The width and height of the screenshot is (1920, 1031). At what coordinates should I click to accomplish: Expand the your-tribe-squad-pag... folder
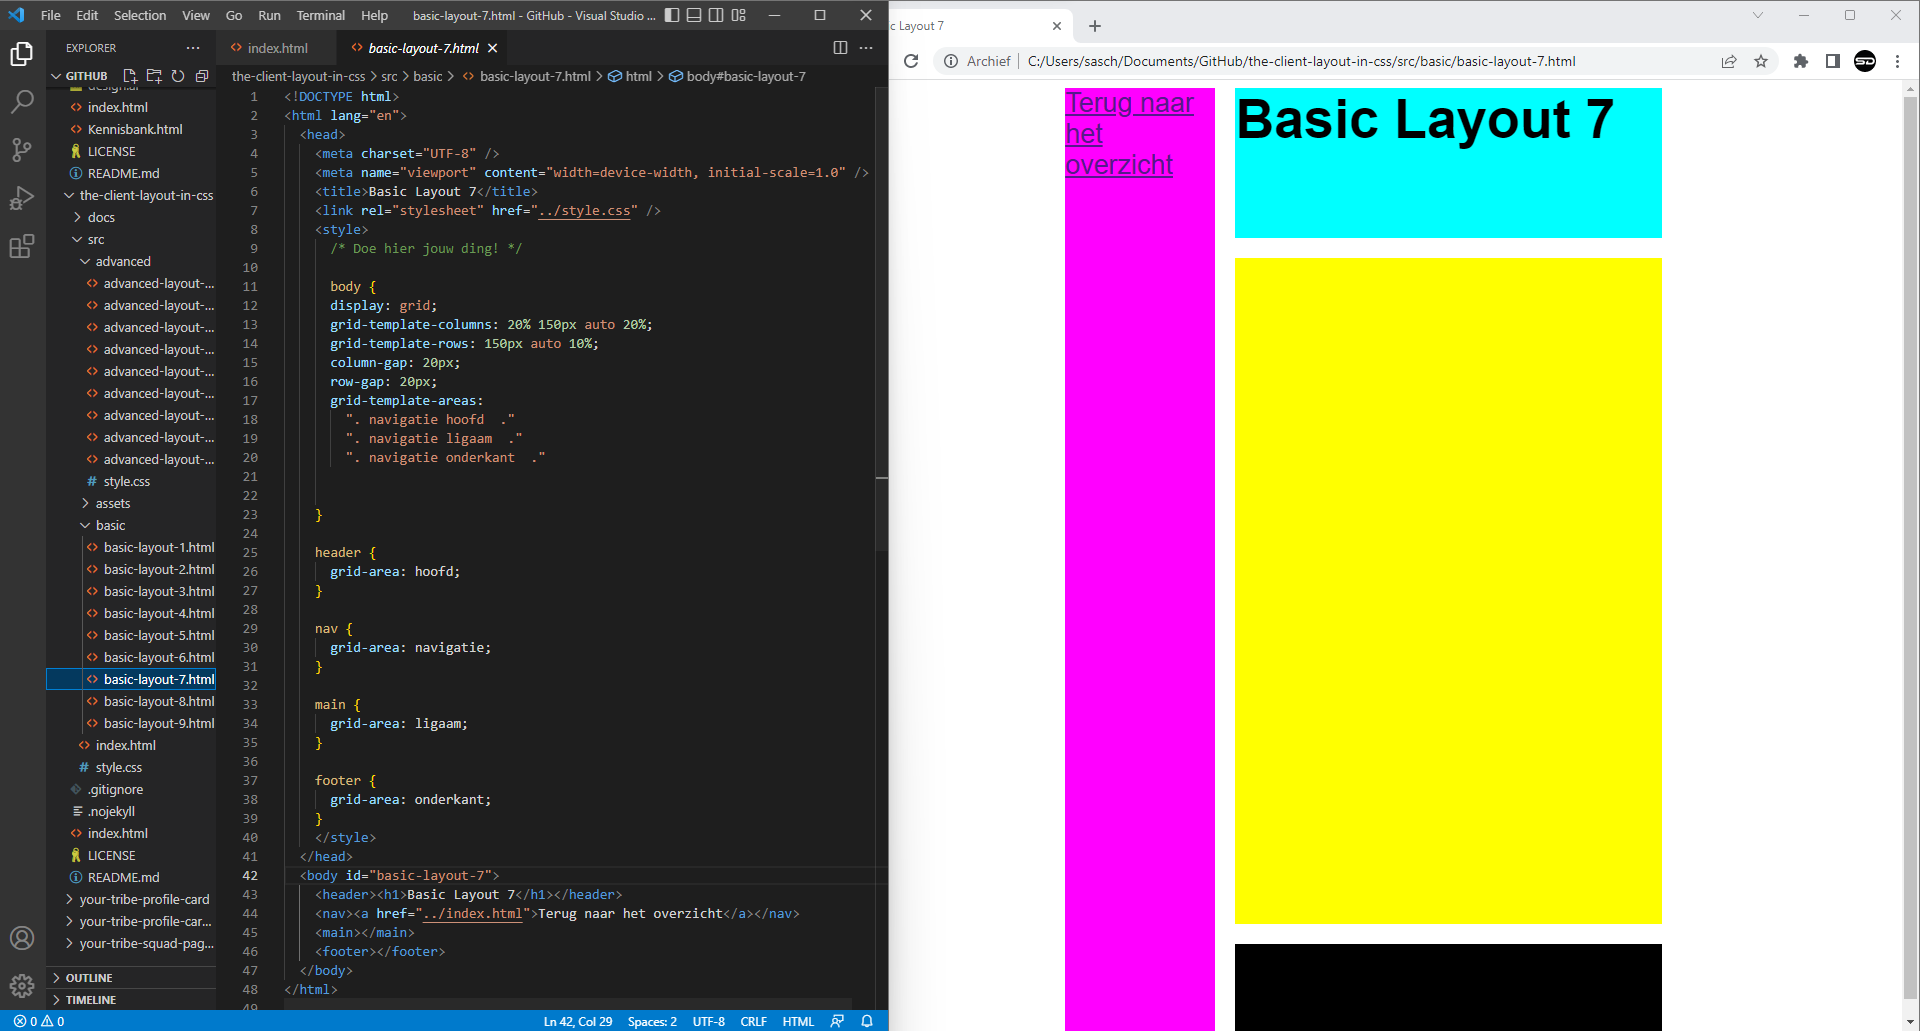pos(140,943)
